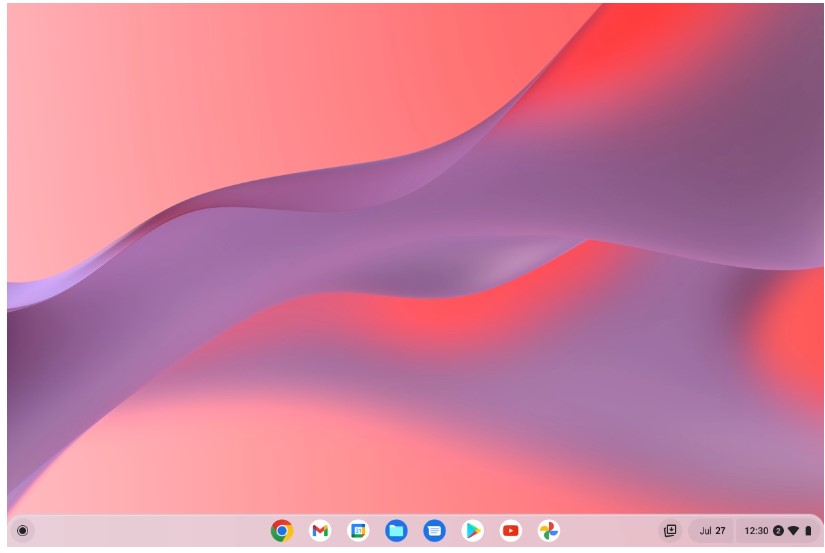Open Gmail from the shelf
Image resolution: width=825 pixels, height=553 pixels.
point(320,530)
